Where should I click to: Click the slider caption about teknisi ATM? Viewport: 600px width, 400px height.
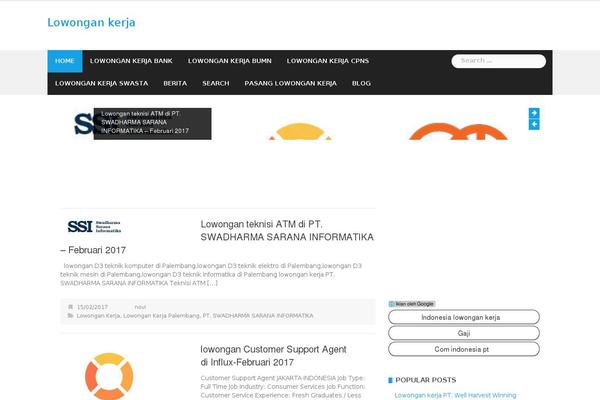(x=152, y=123)
